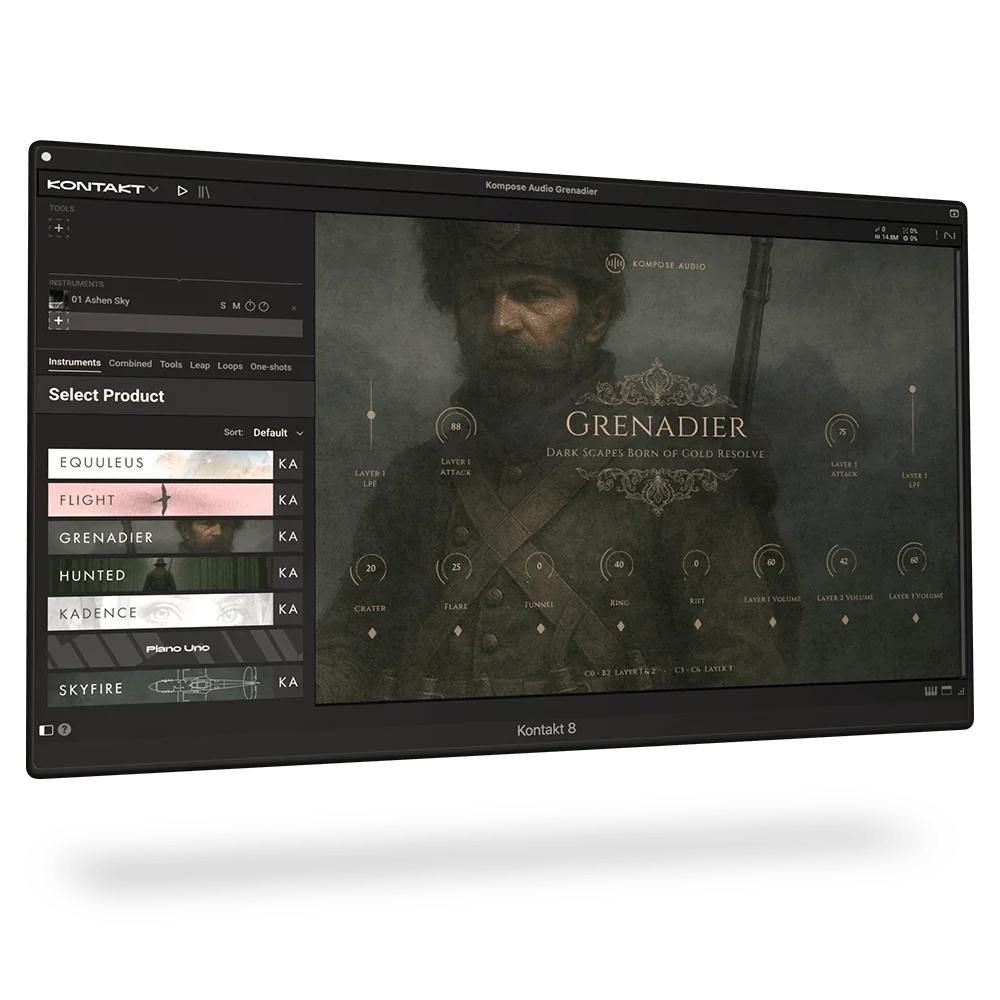Image resolution: width=1000 pixels, height=1000 pixels.
Task: Select the Skyfire product banner
Action: point(160,686)
